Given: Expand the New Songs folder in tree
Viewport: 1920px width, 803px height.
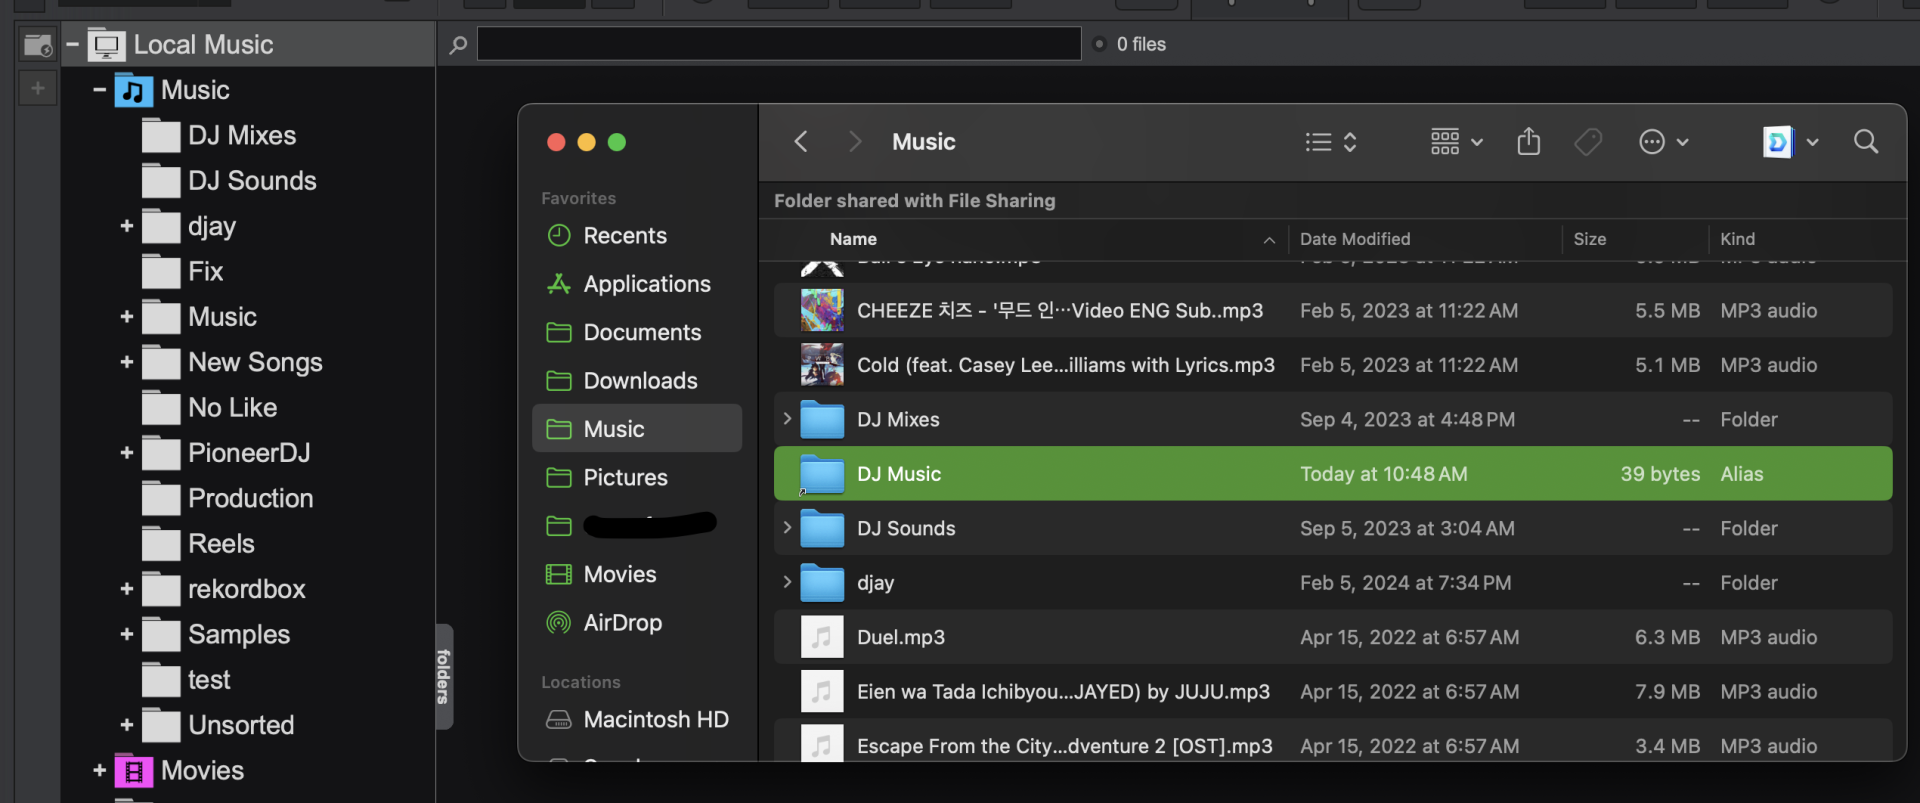Looking at the screenshot, I should point(127,362).
